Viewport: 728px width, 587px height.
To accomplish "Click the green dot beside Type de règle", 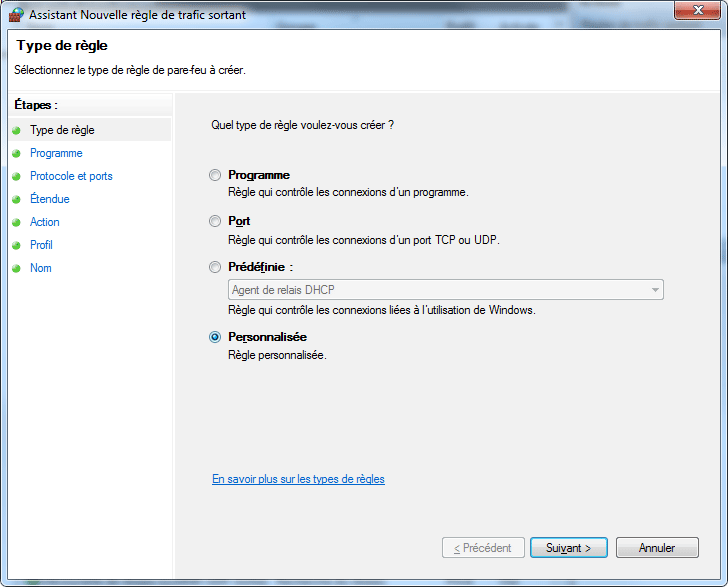I will pyautogui.click(x=16, y=130).
